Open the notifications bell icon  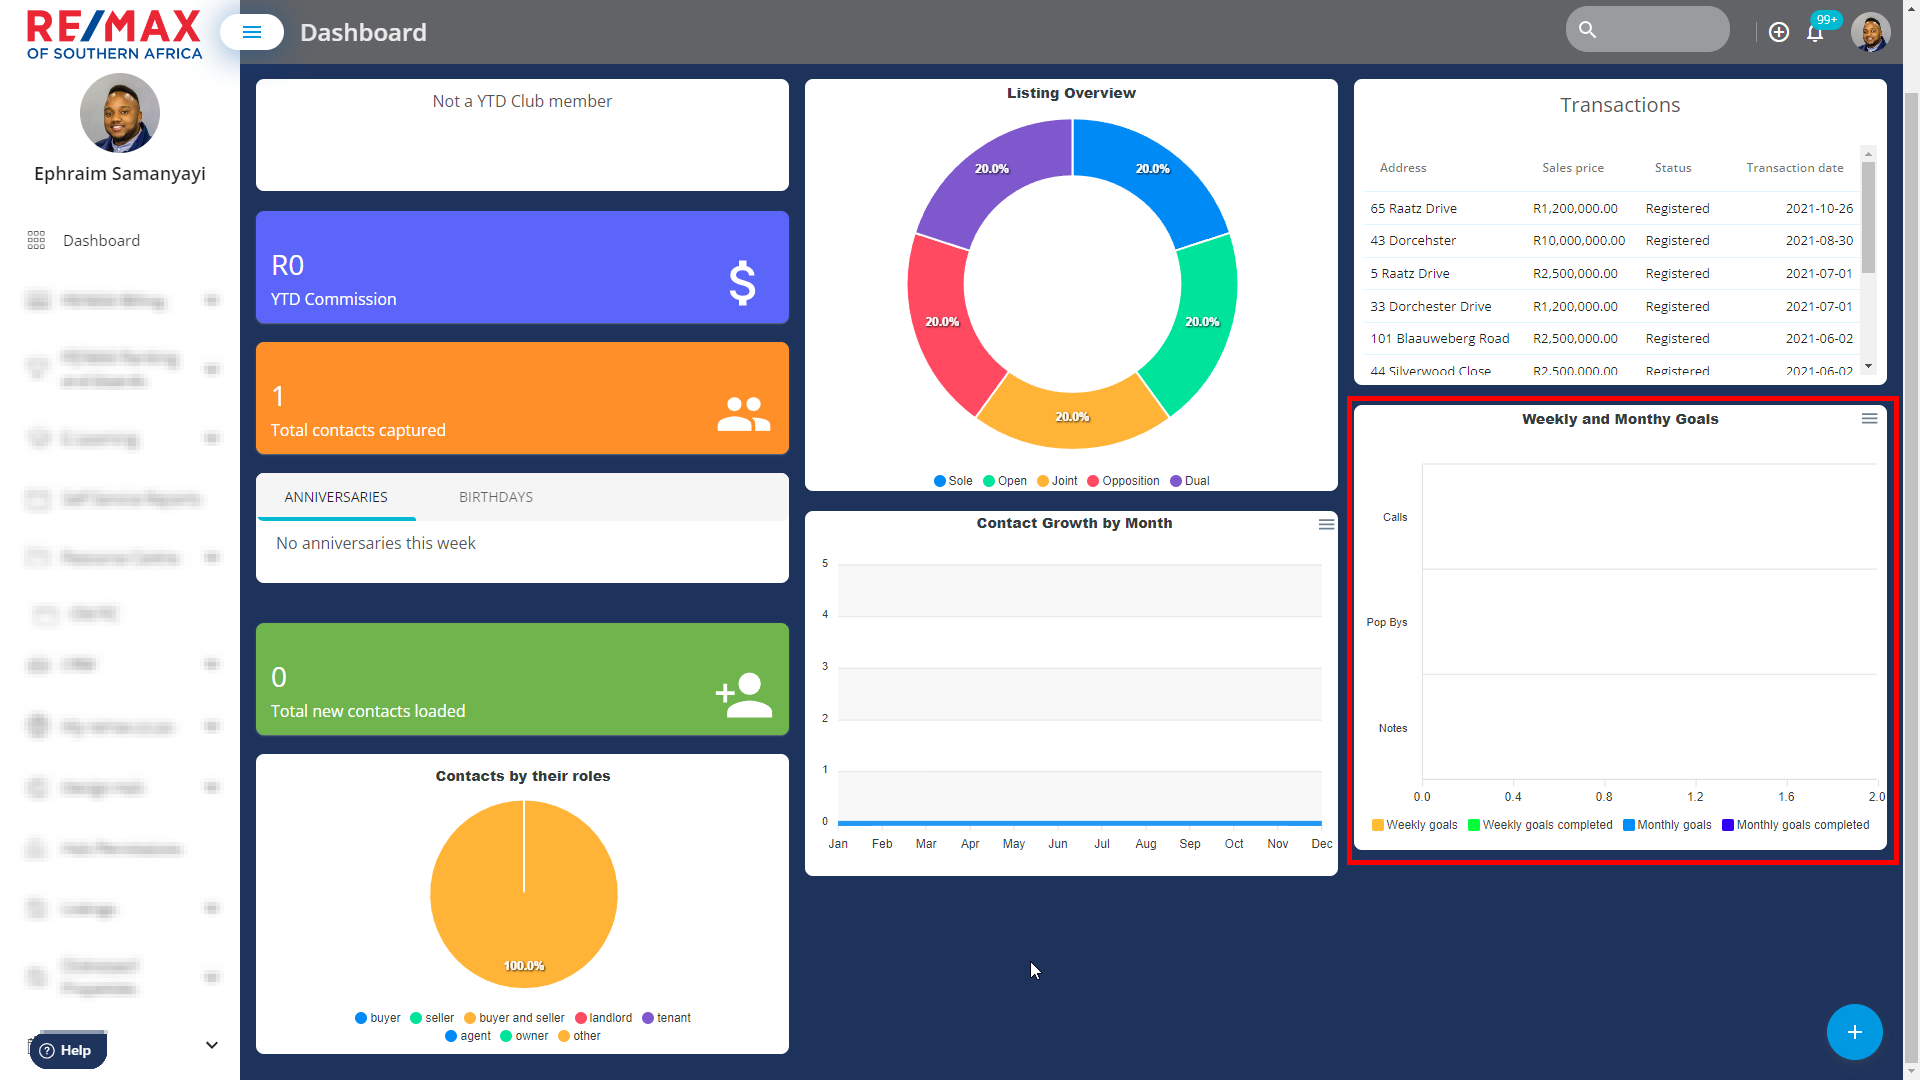coord(1815,33)
